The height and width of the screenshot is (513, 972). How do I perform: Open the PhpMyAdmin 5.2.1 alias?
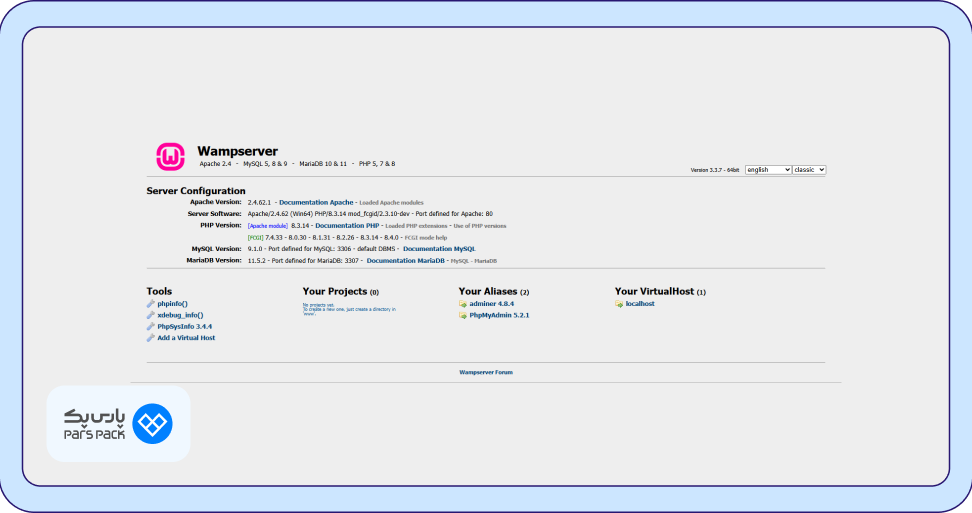click(x=500, y=315)
